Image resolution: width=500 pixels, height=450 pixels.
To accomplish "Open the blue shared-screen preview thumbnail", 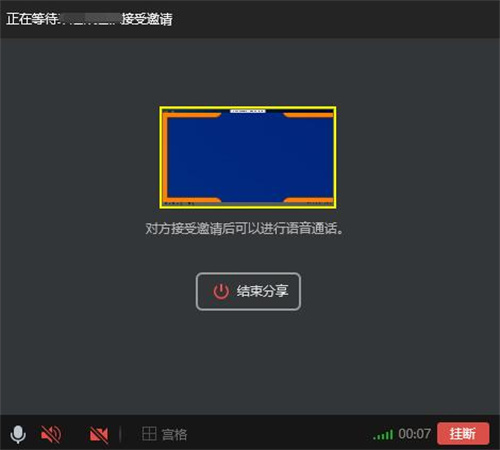I will tap(248, 158).
